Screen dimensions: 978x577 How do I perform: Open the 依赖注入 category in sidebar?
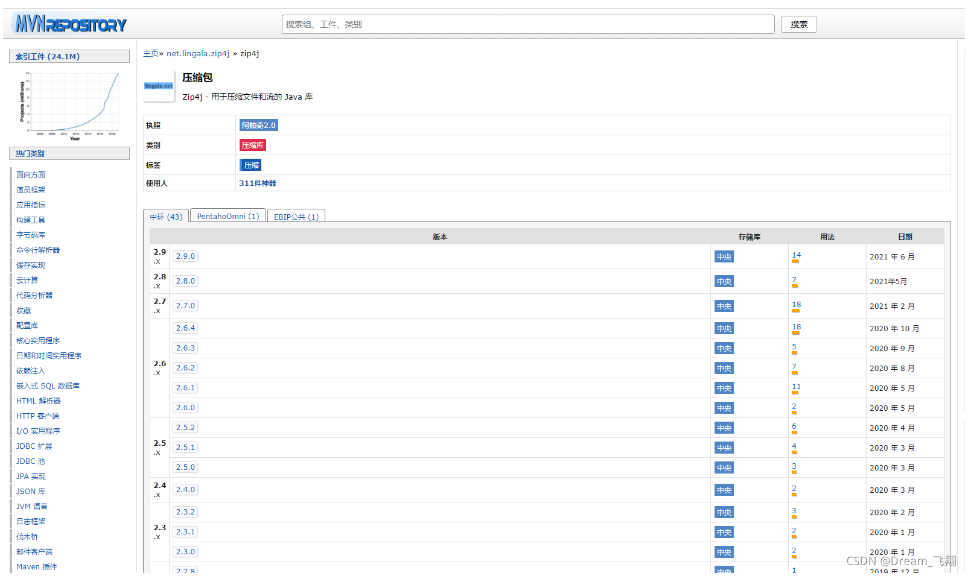click(31, 371)
